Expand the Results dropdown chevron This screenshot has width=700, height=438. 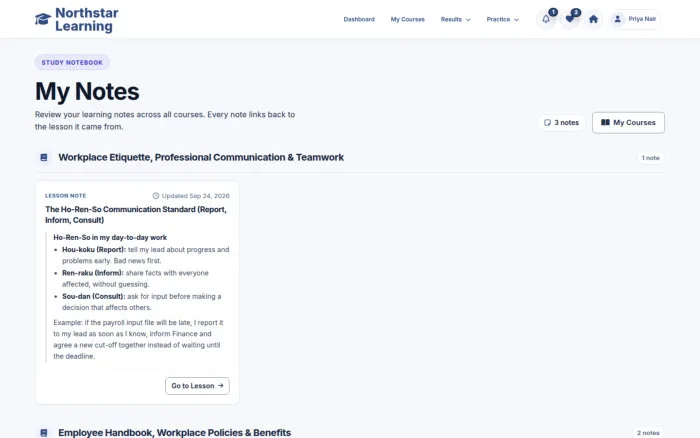(x=468, y=20)
